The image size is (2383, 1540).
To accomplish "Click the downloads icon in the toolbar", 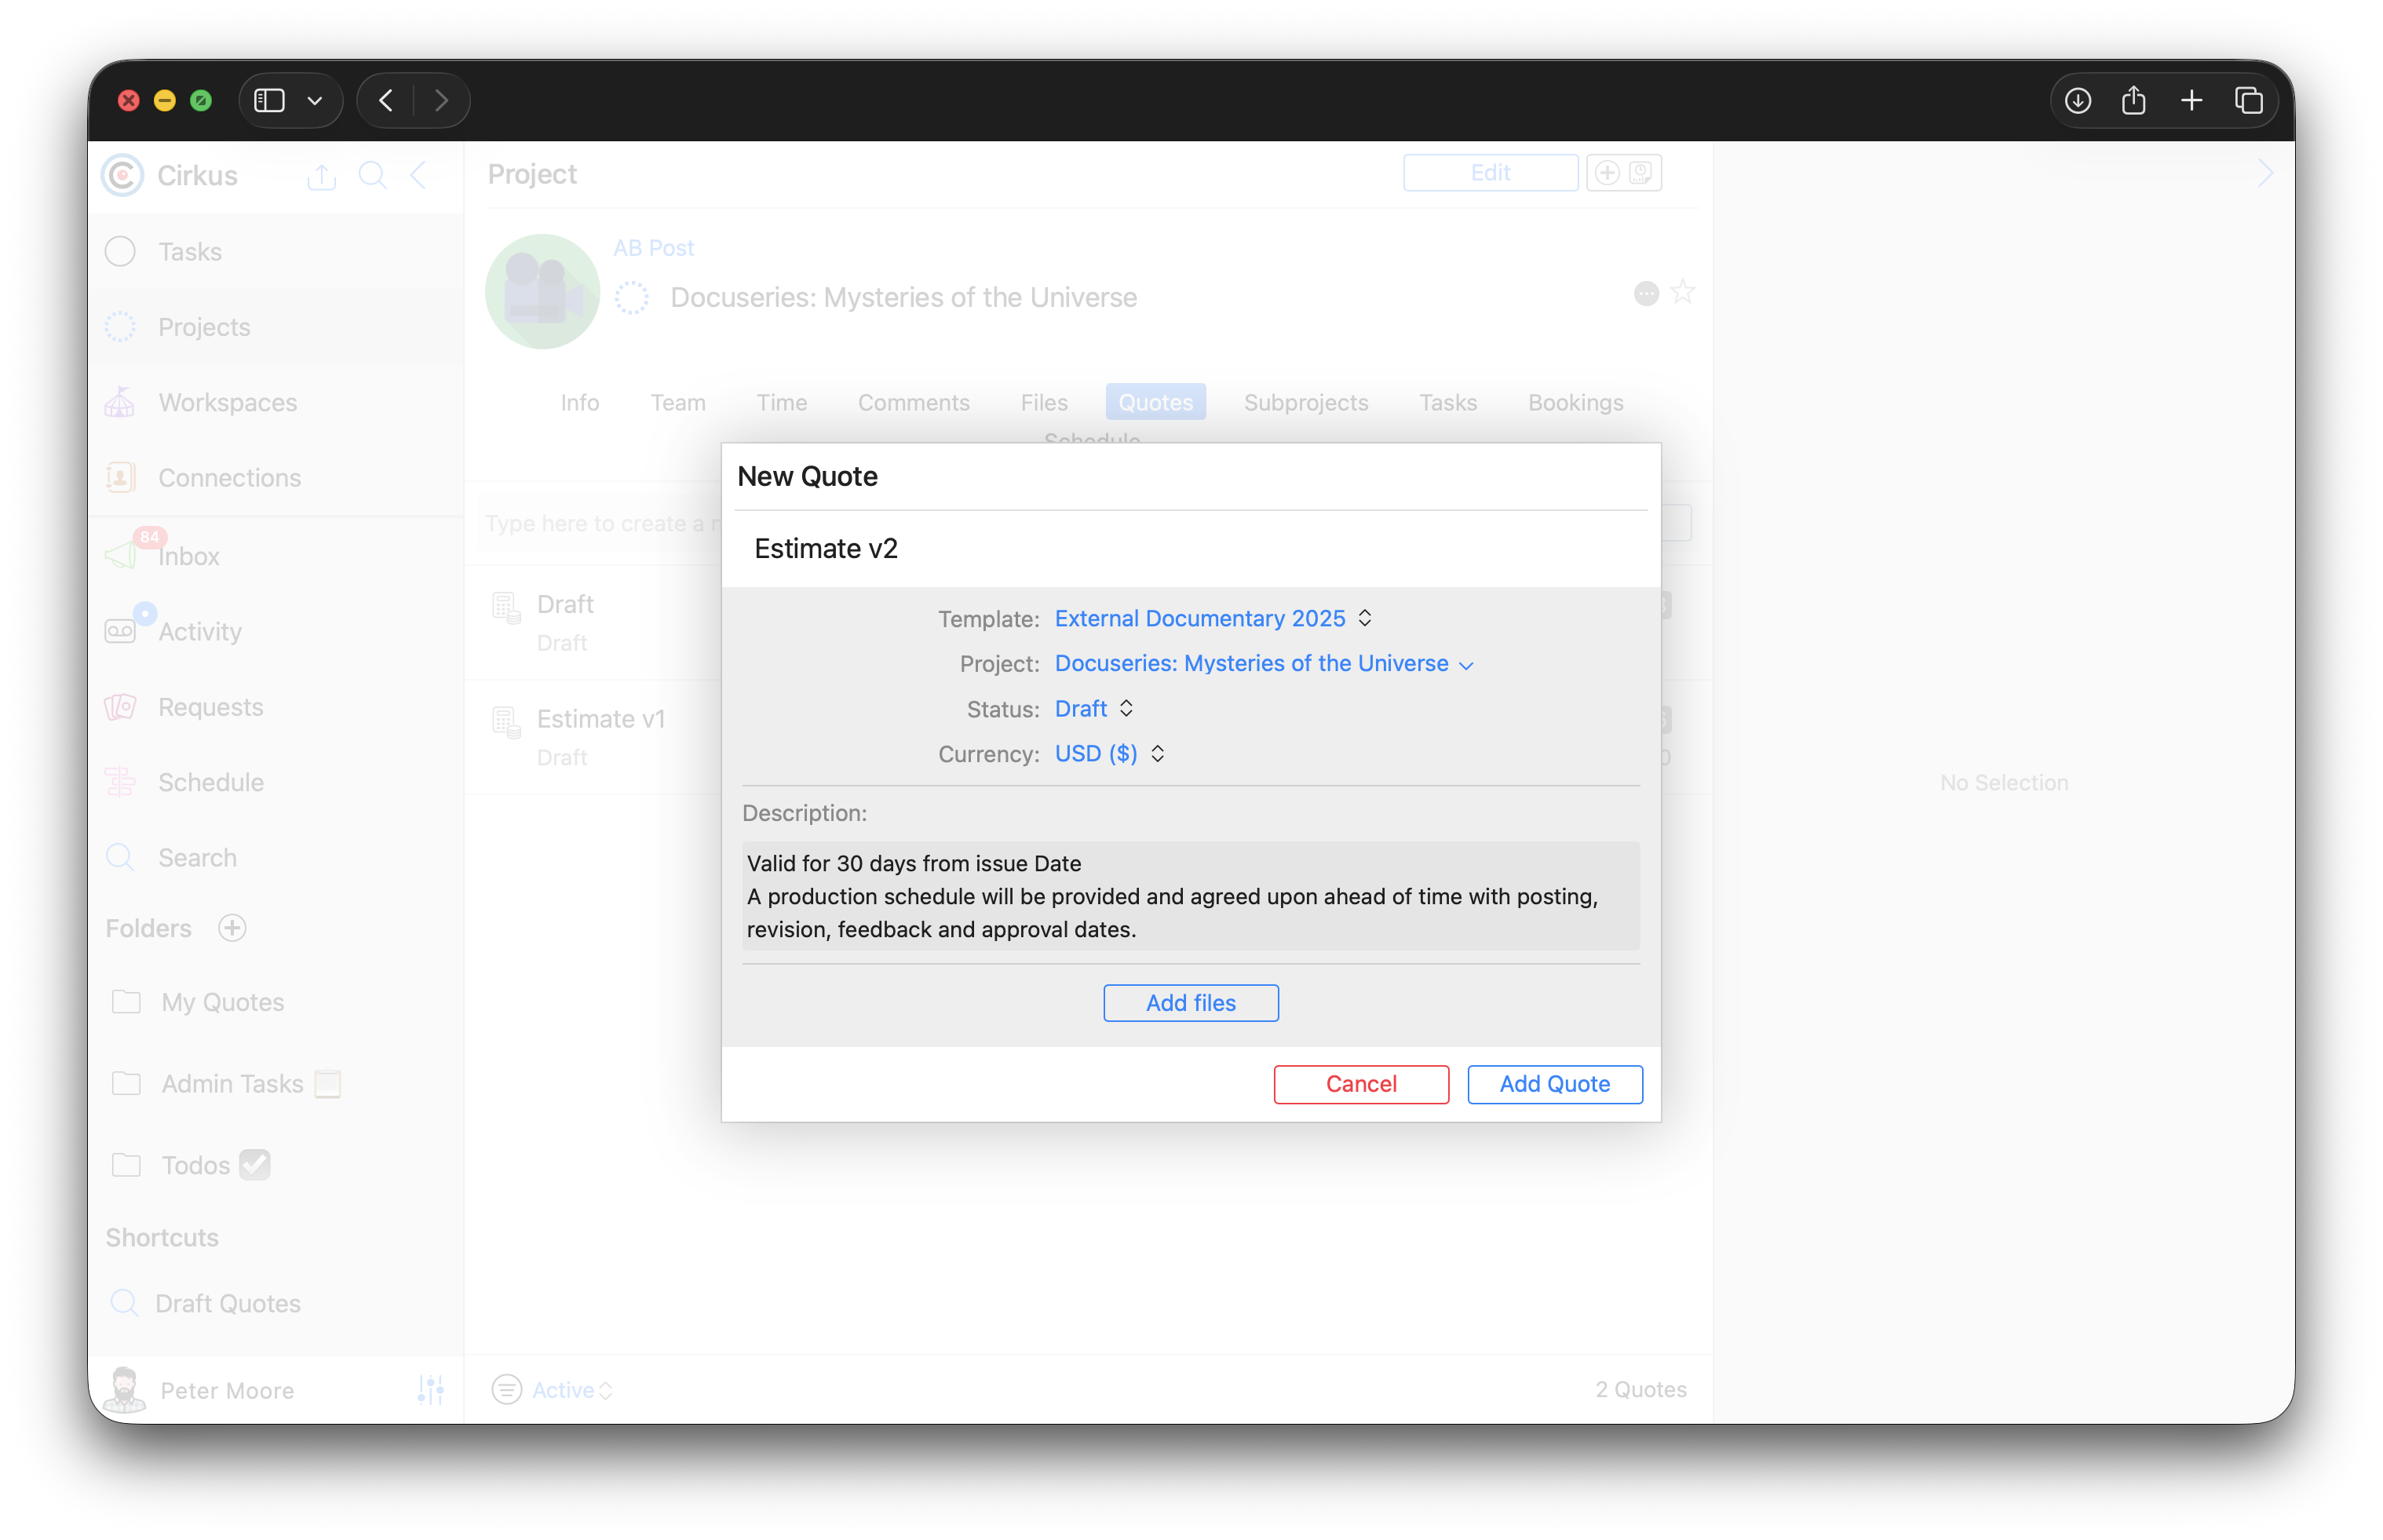I will 2077,100.
